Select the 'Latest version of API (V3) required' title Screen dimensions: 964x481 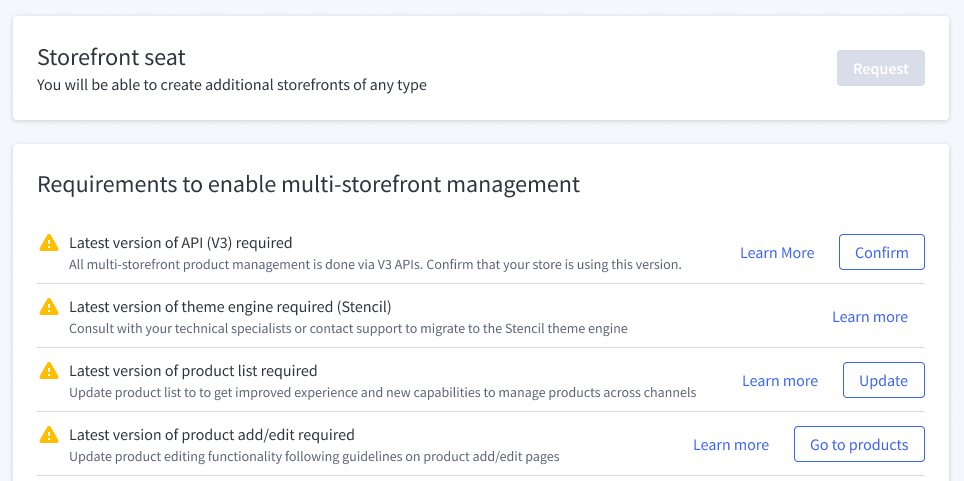coord(180,243)
